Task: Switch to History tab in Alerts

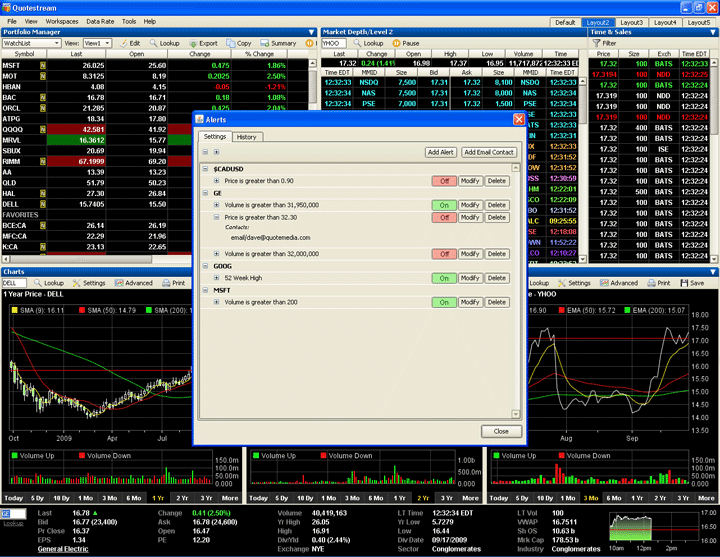Action: 246,137
